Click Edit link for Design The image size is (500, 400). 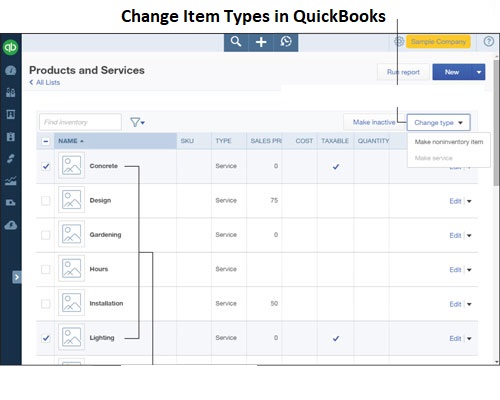pyautogui.click(x=455, y=201)
